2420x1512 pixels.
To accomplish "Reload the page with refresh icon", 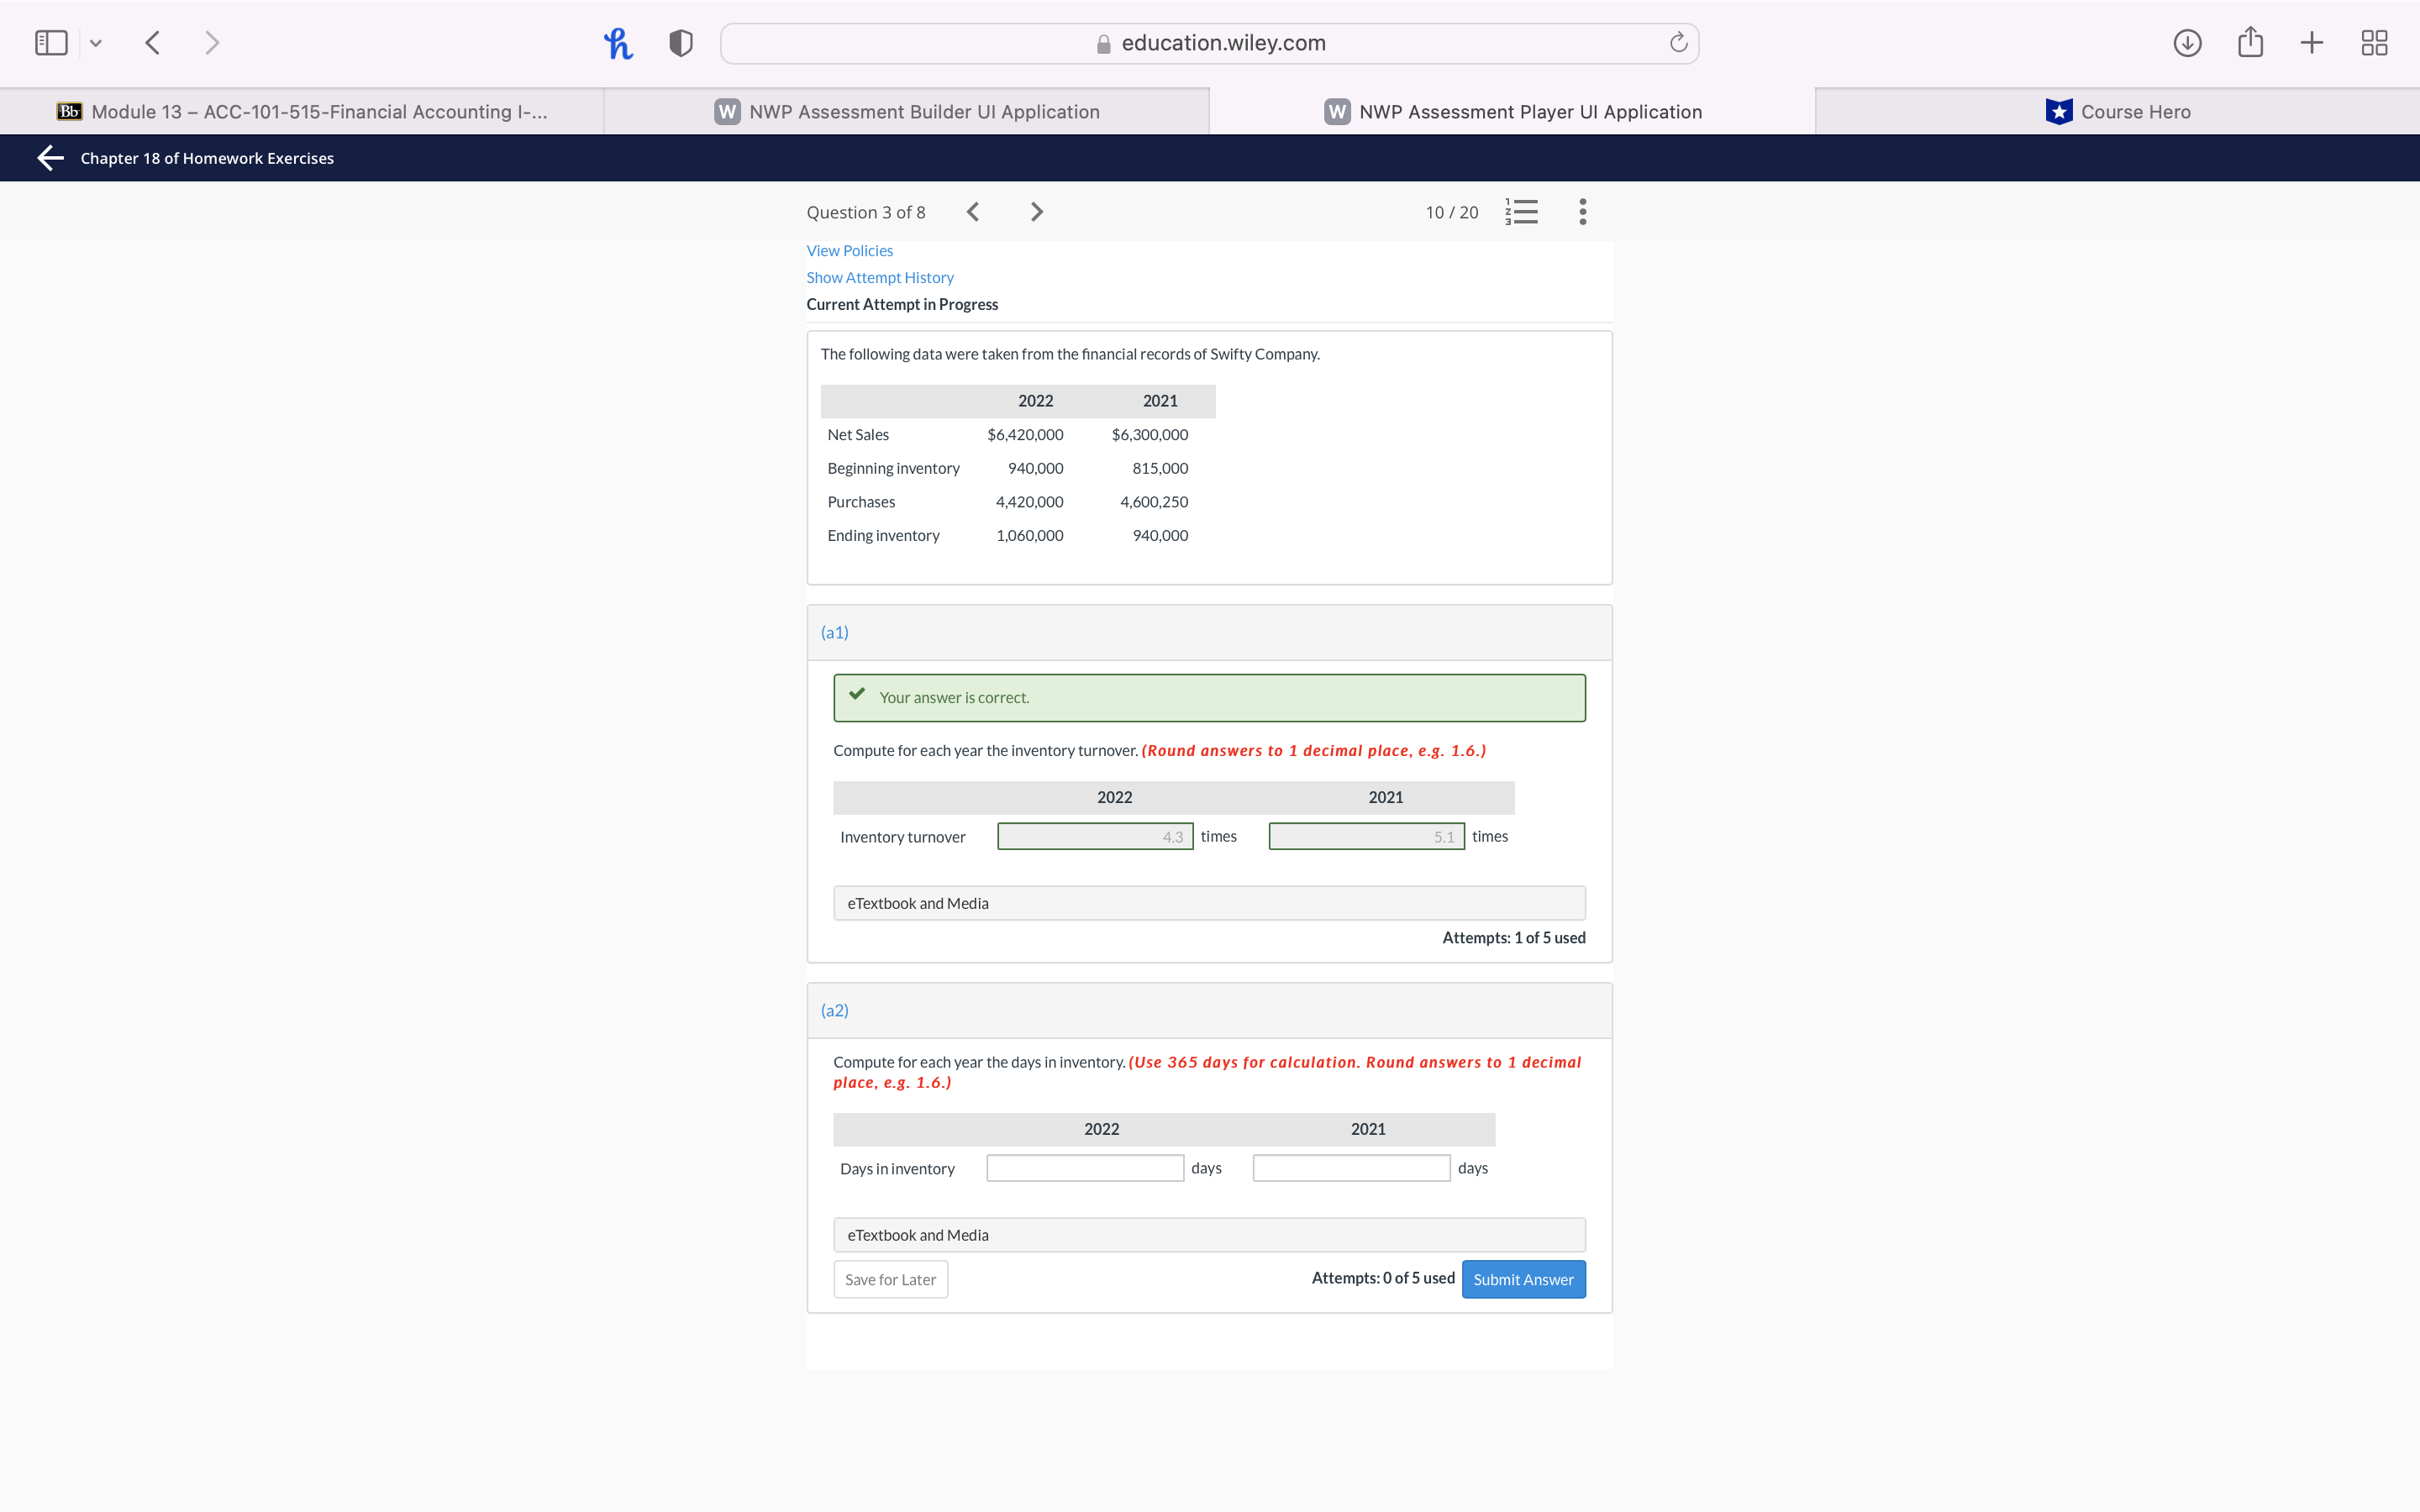I will [1678, 43].
